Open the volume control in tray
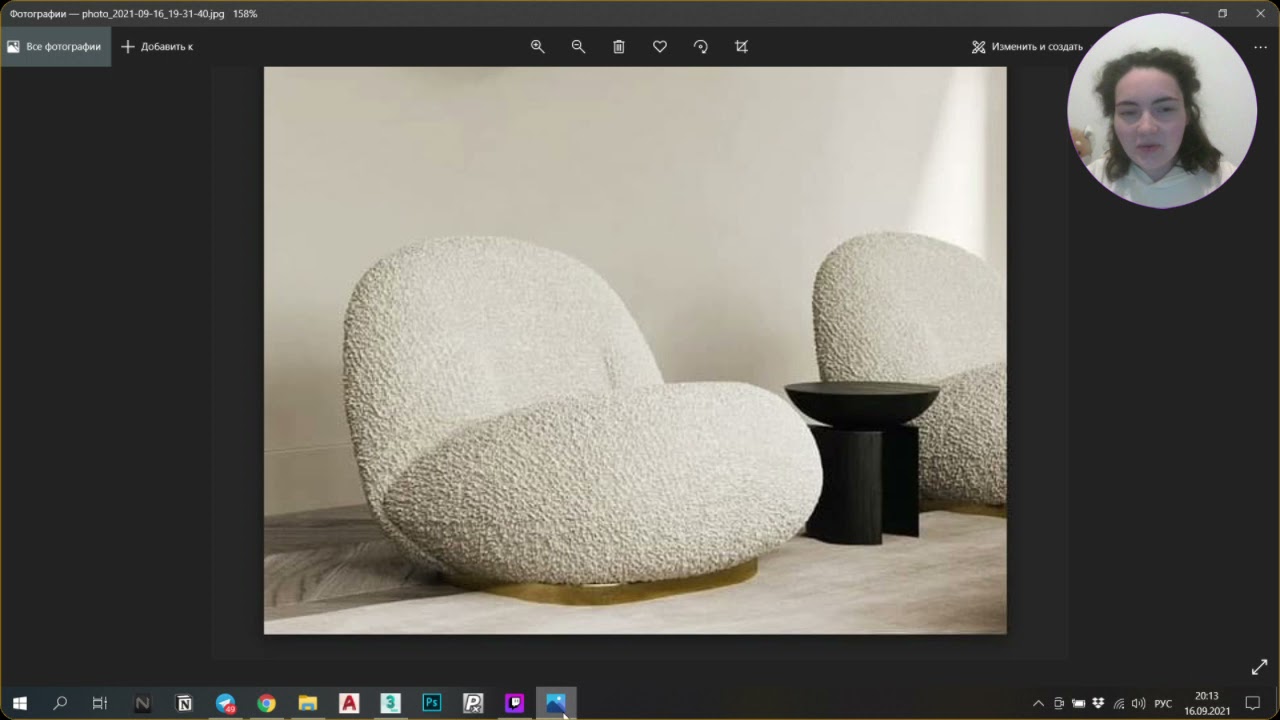 click(x=1138, y=703)
